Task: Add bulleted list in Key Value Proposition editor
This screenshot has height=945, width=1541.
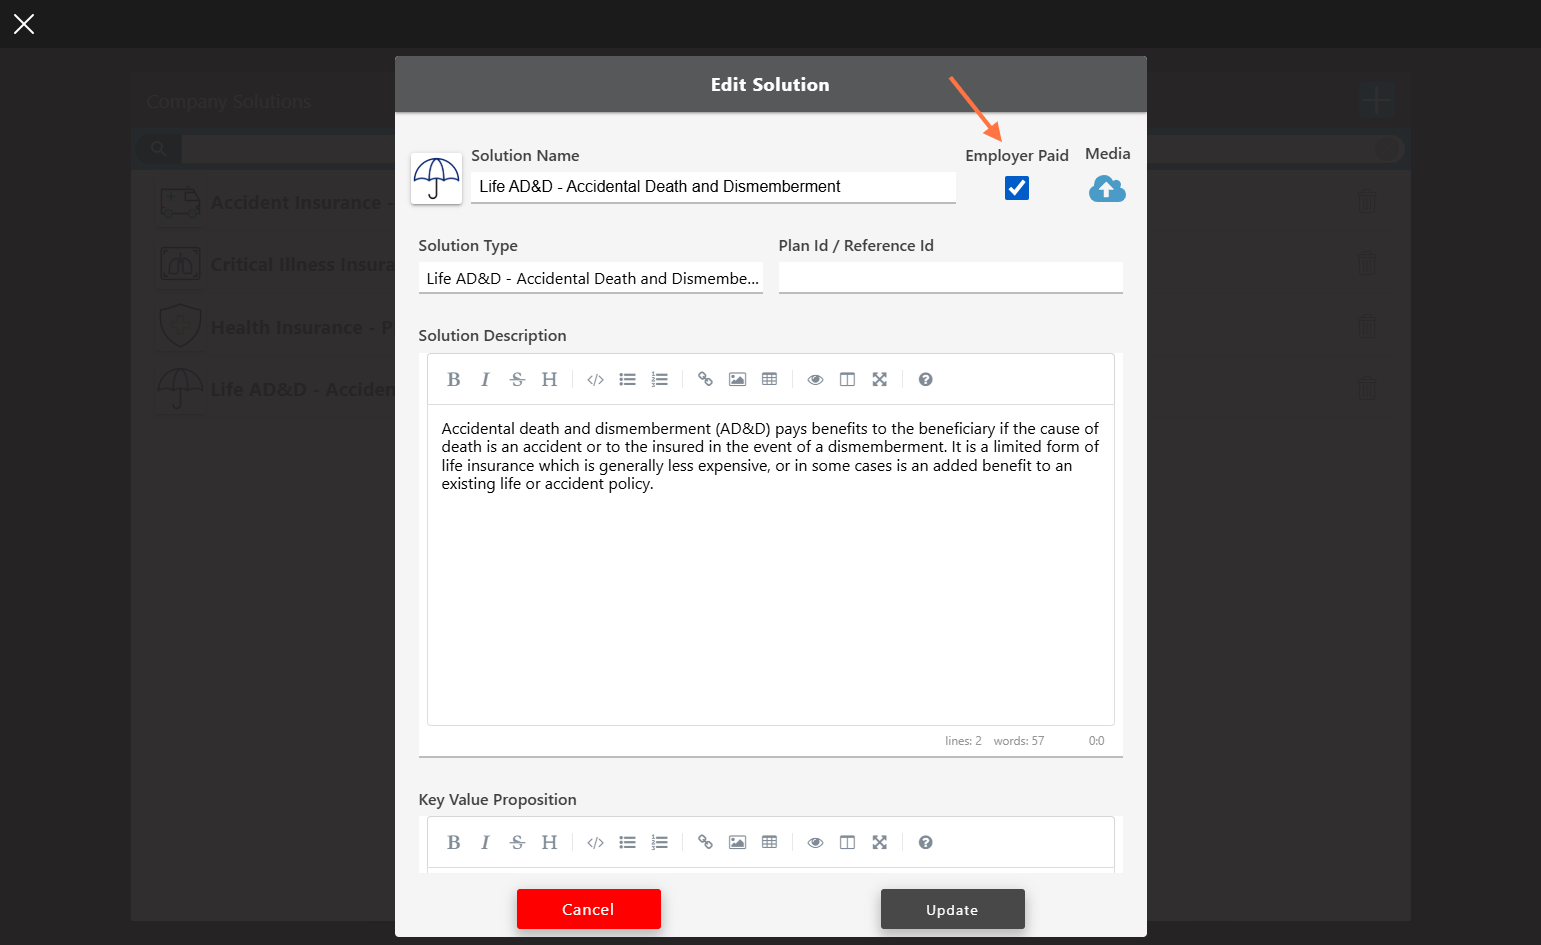Action: pos(627,842)
